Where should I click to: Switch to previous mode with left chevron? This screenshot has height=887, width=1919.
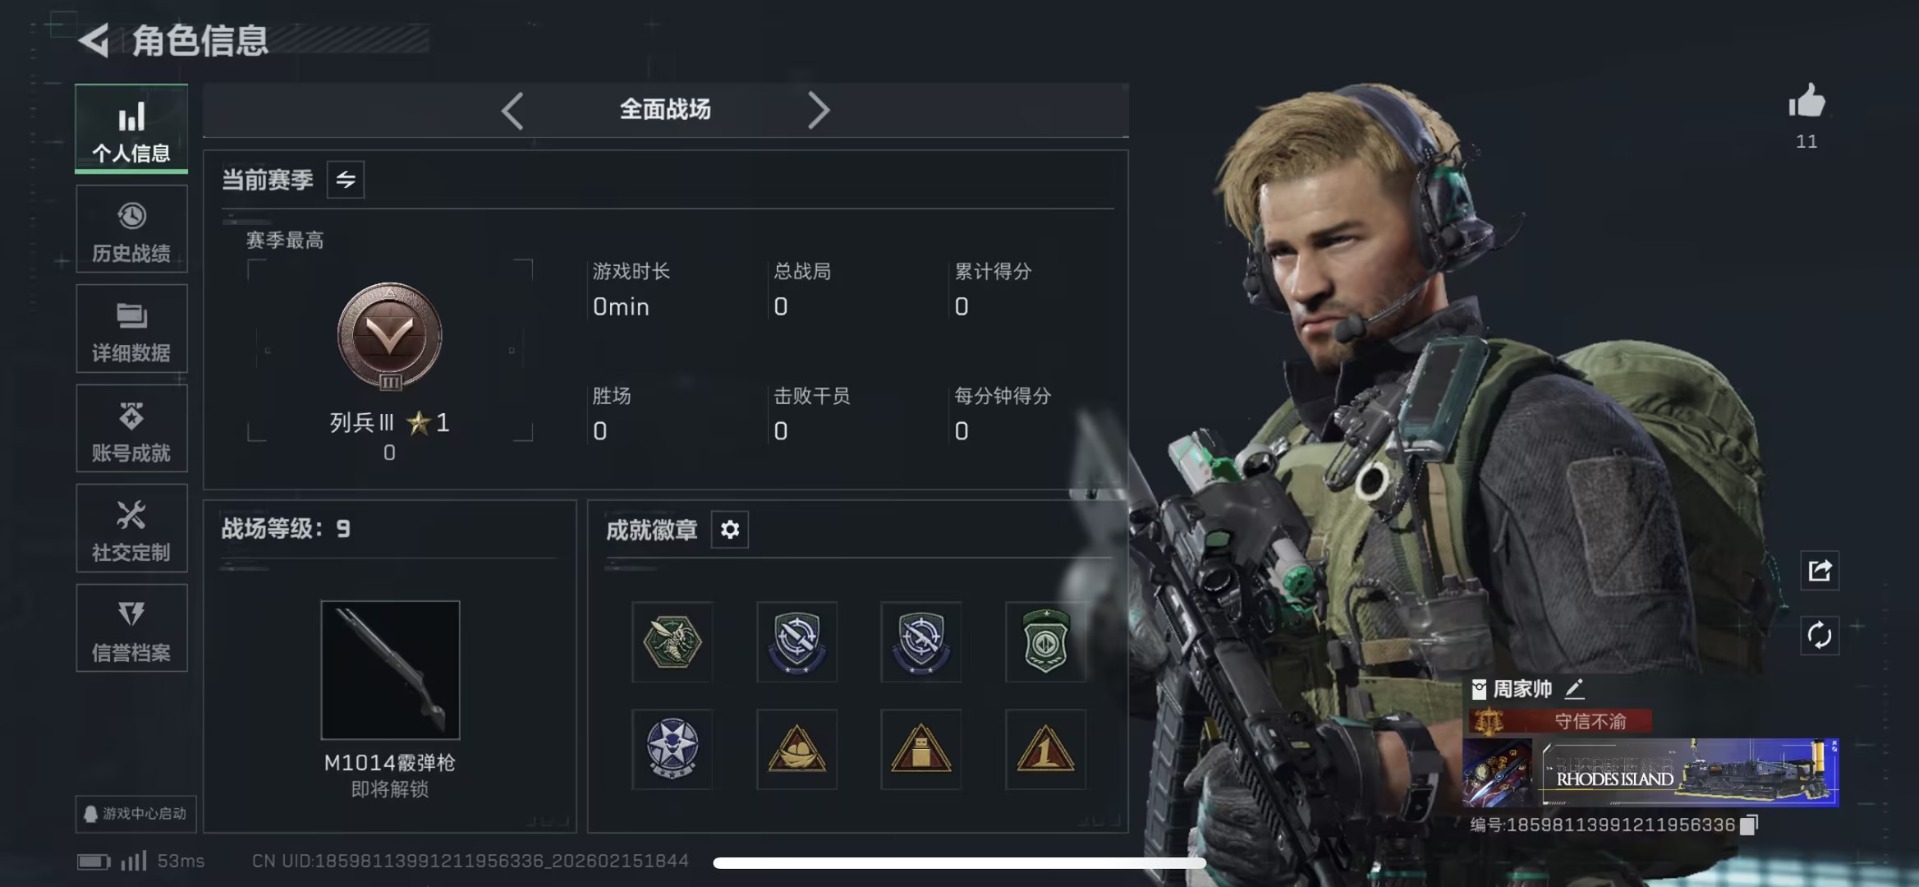coord(513,110)
